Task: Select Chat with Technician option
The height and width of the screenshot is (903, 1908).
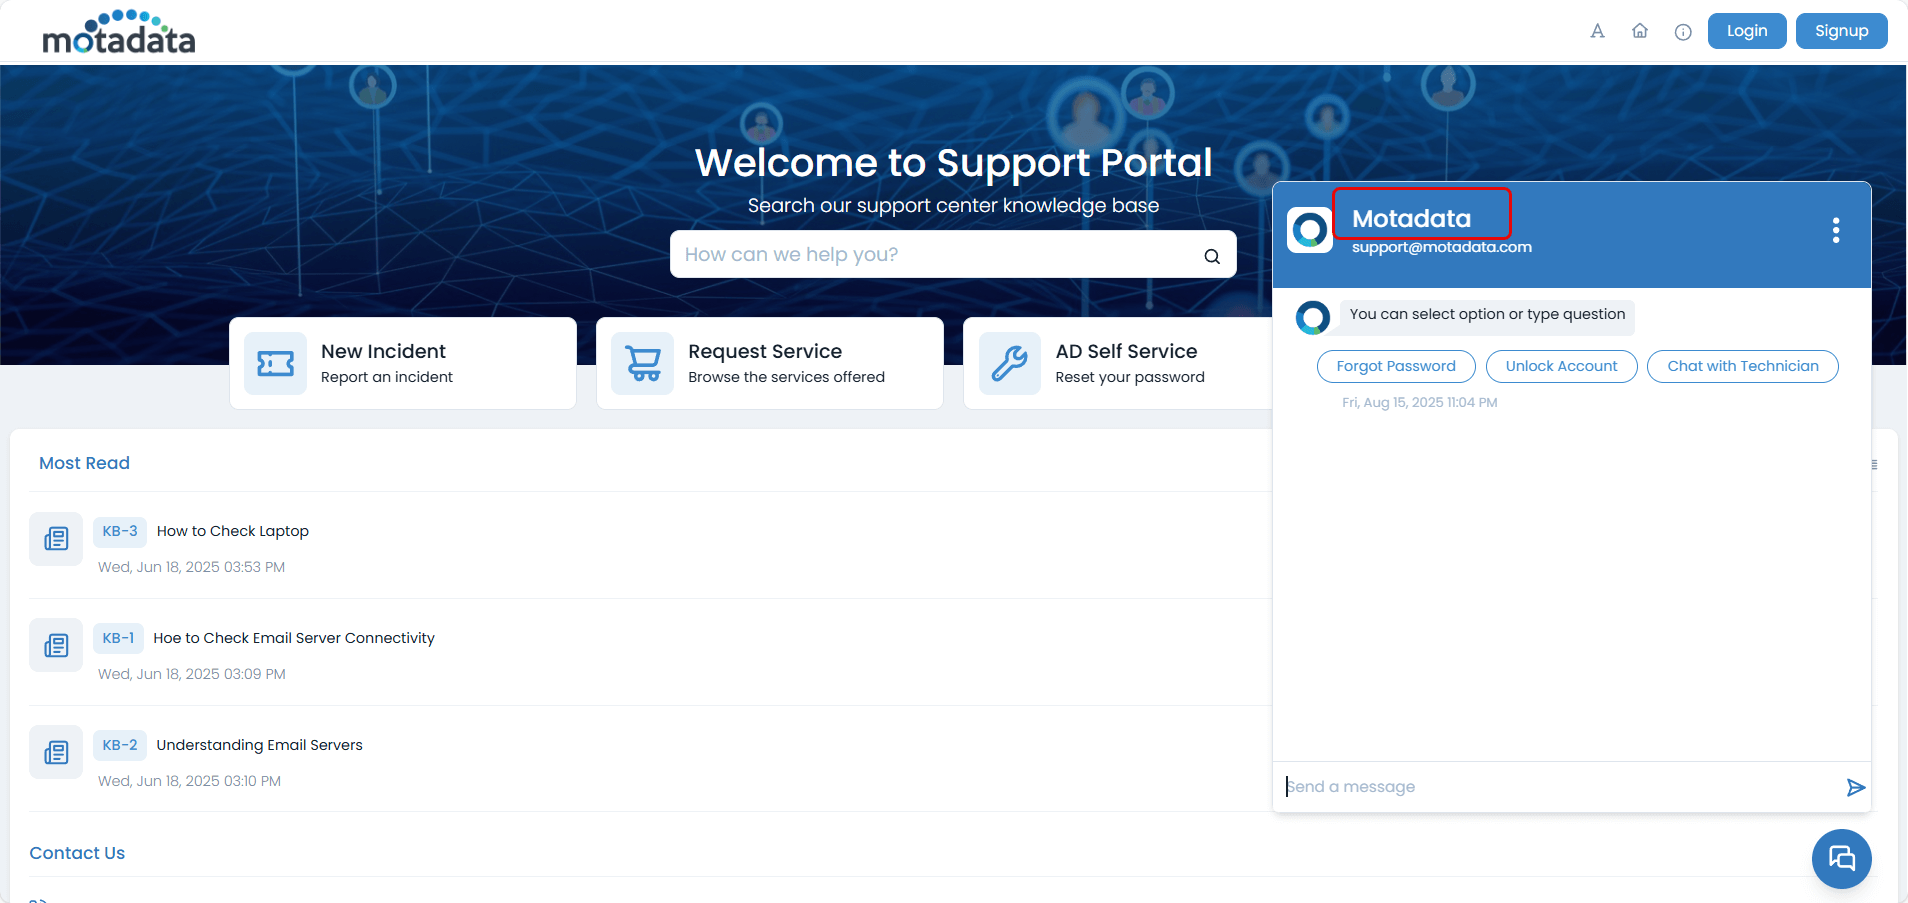Action: coord(1742,366)
